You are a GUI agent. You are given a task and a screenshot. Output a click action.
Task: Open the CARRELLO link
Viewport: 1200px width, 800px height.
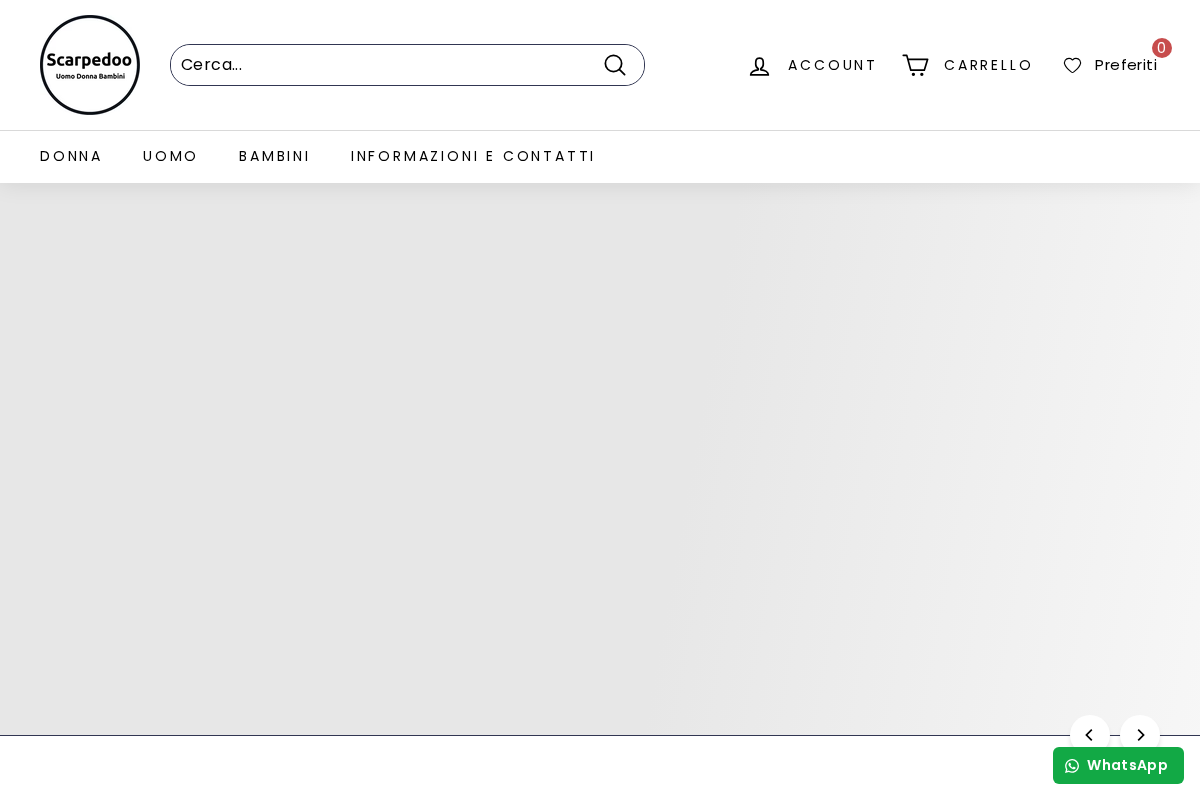pos(988,65)
